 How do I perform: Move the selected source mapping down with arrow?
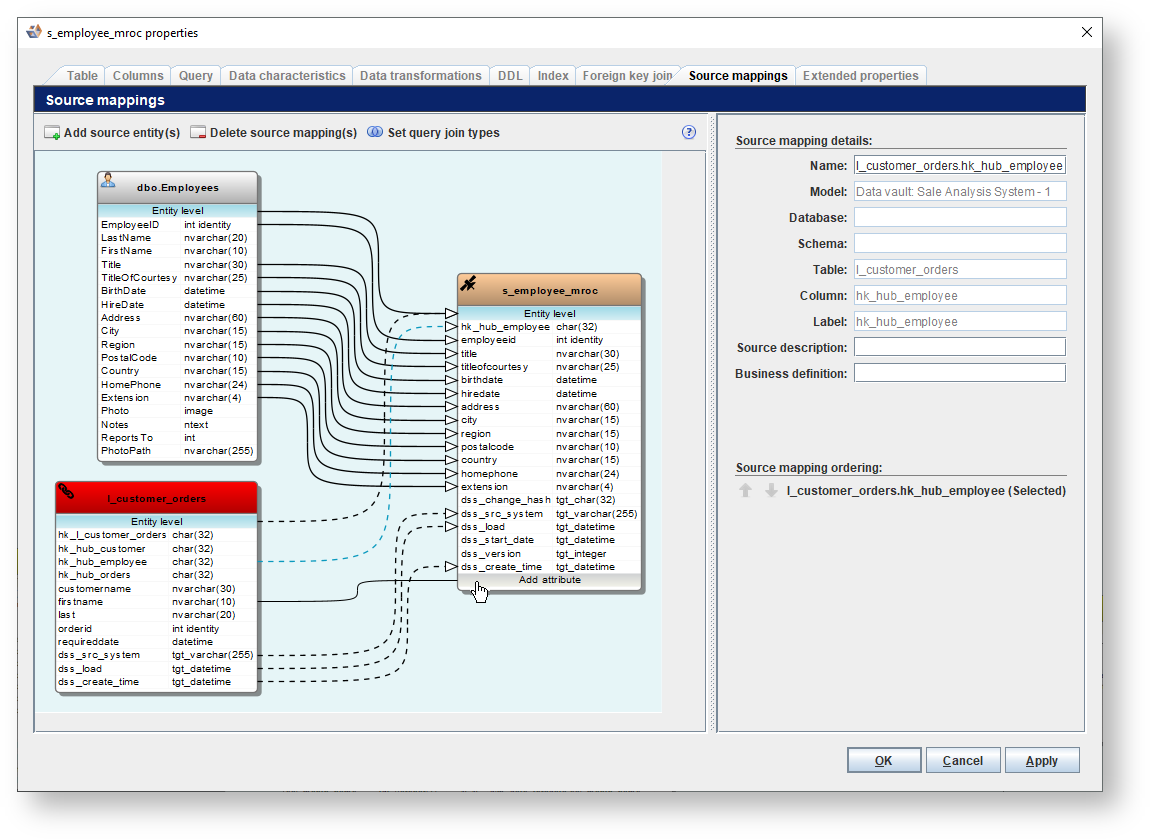[x=770, y=491]
